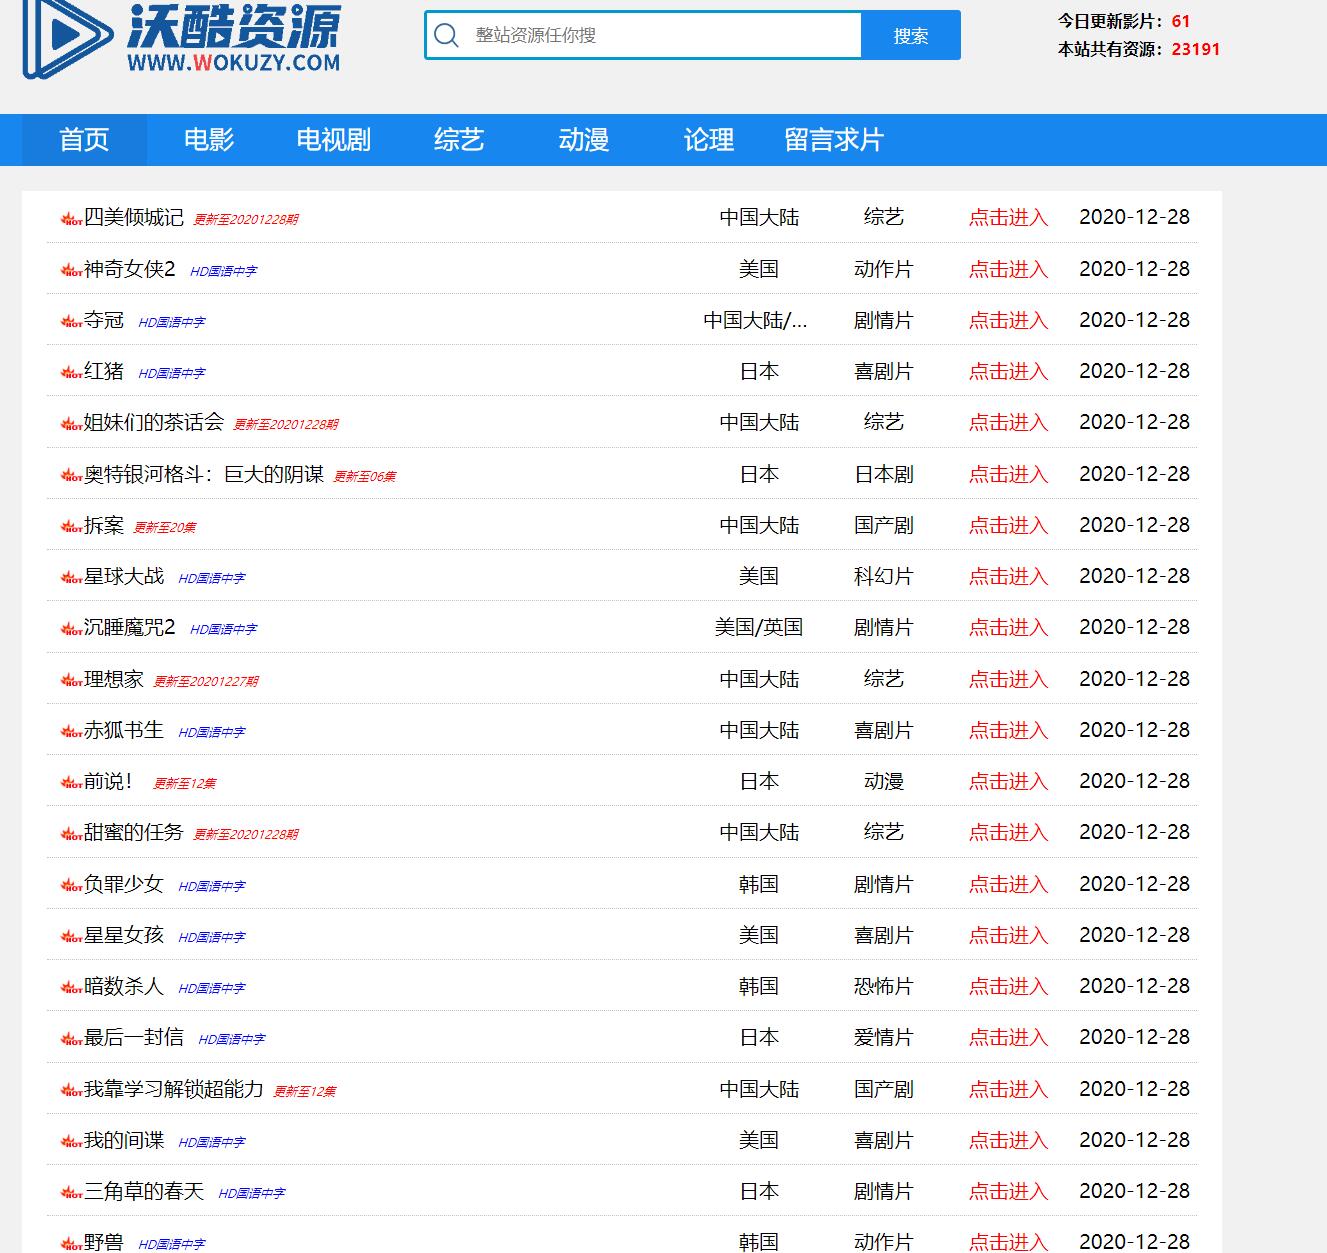The width and height of the screenshot is (1327, 1253).
Task: Open the 赤狐书生 title link
Action: [124, 730]
